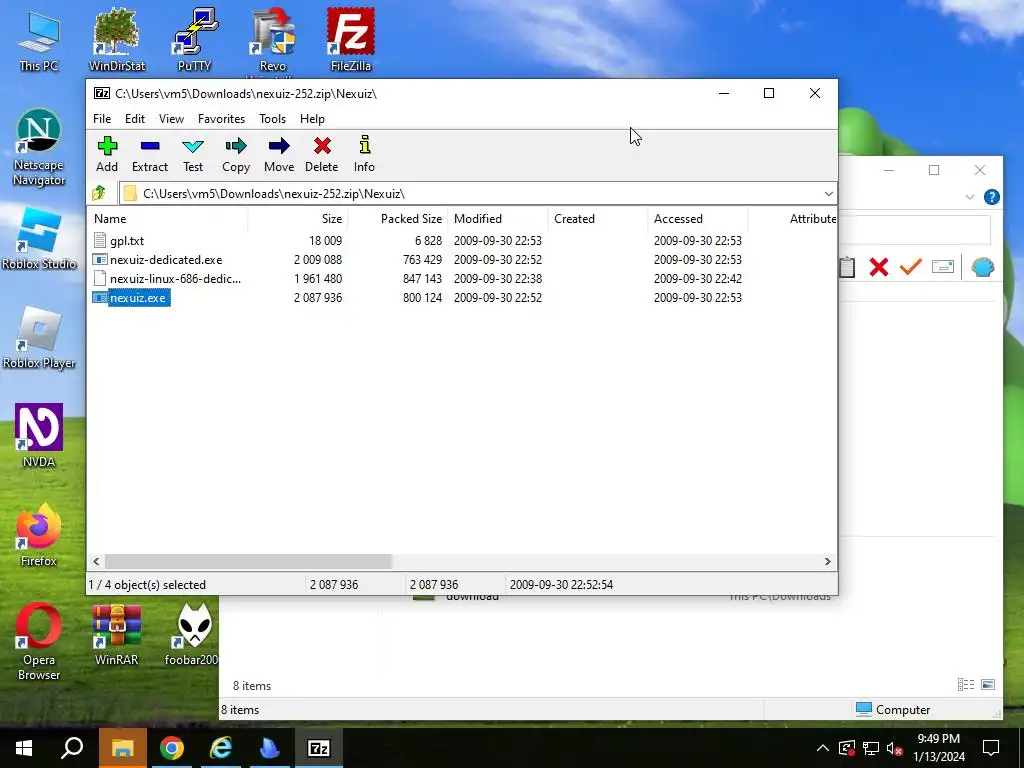Click the 7-Zip taskbar button
This screenshot has height=768, width=1024.
(x=319, y=748)
